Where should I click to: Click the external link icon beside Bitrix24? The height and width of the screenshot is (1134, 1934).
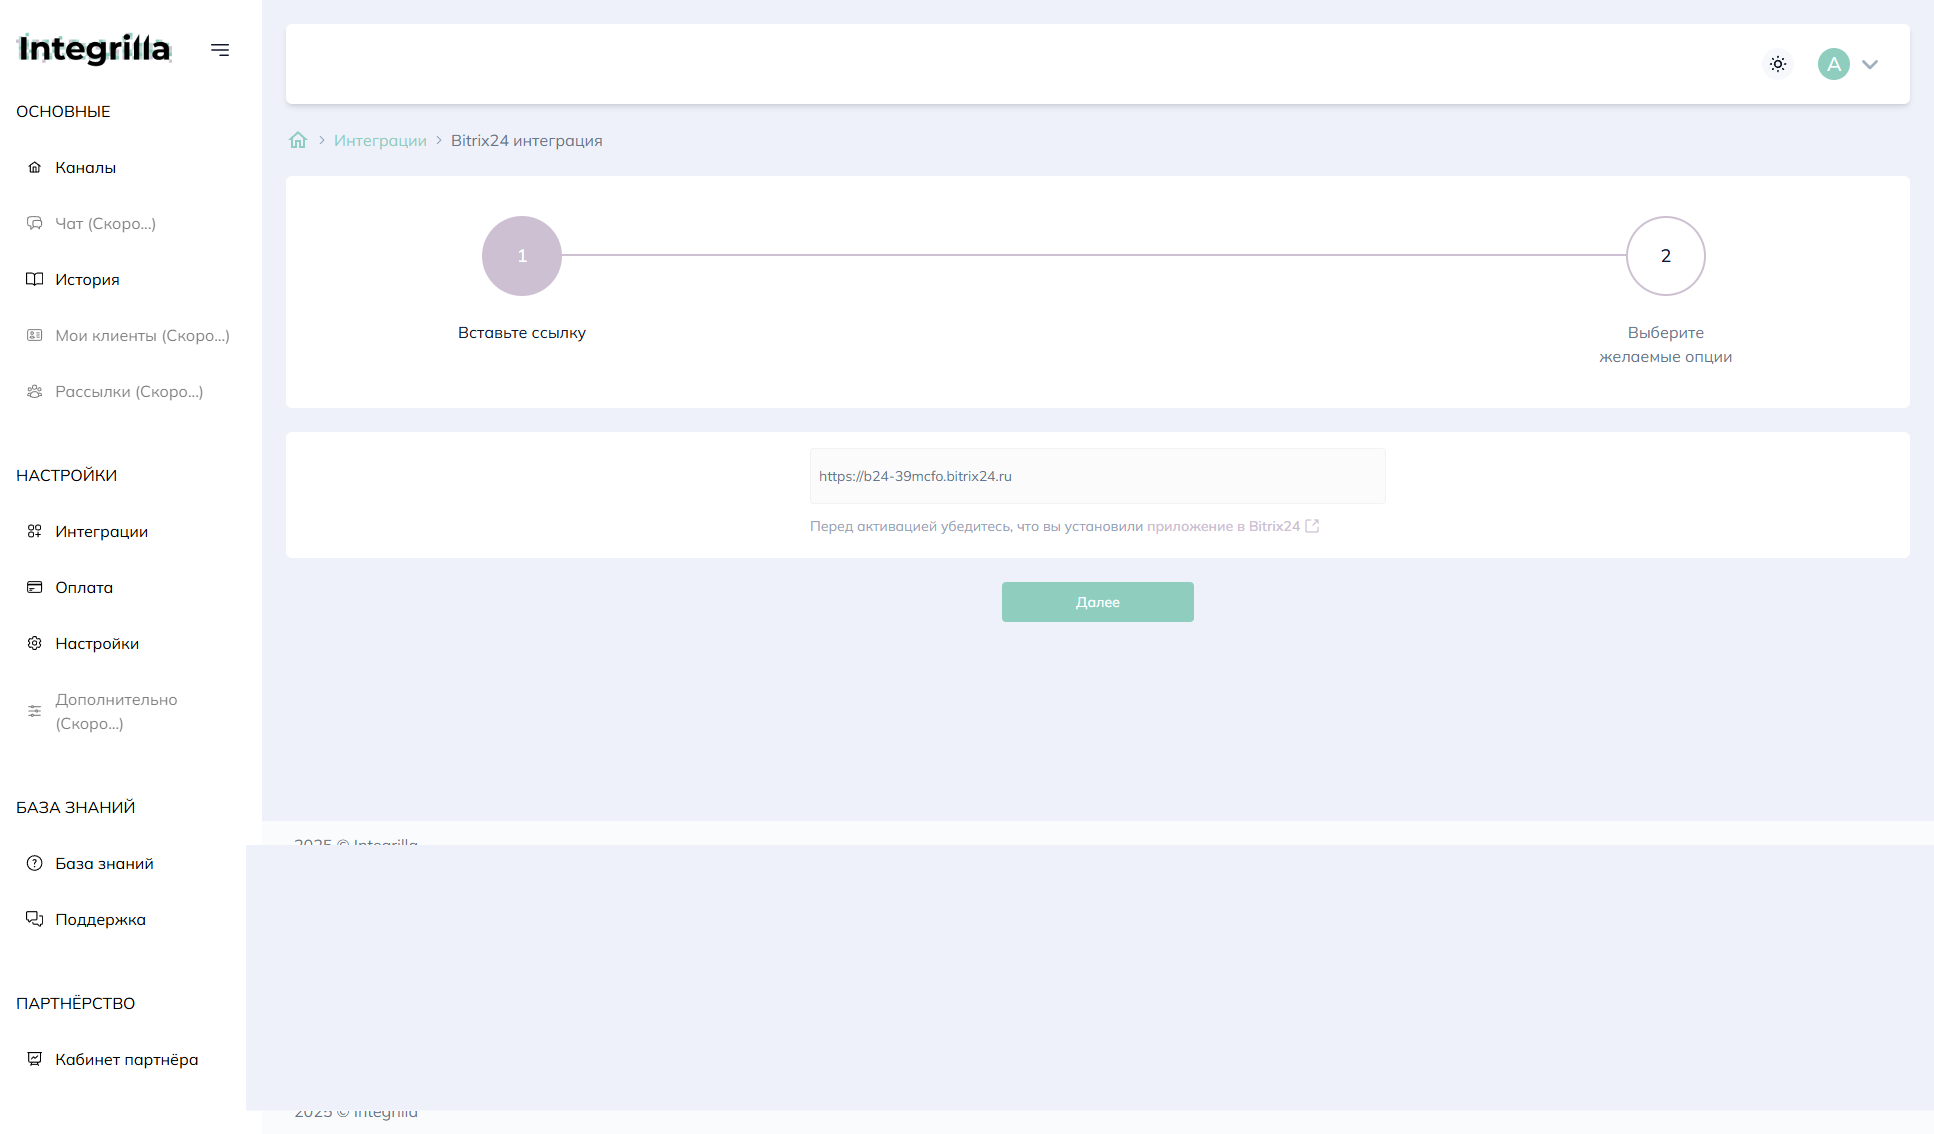[1312, 526]
